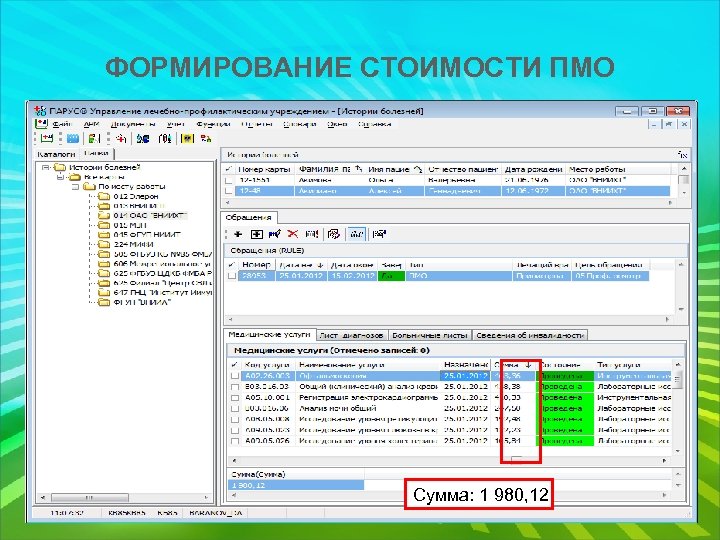This screenshot has height=540, width=720.
Task: Click the last icon in Обращения toolbar
Action: coord(379,234)
